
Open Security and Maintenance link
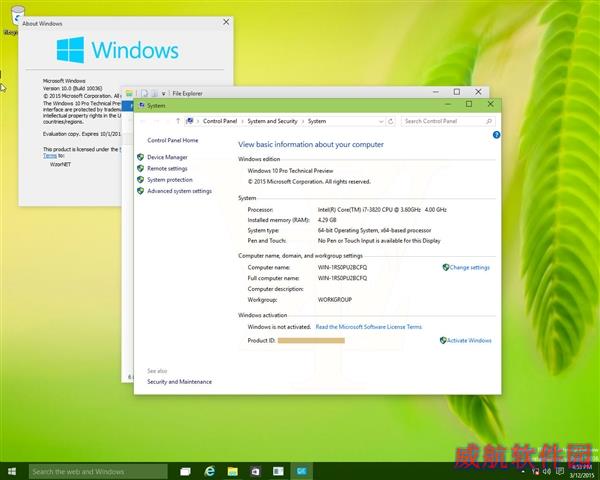click(x=179, y=382)
